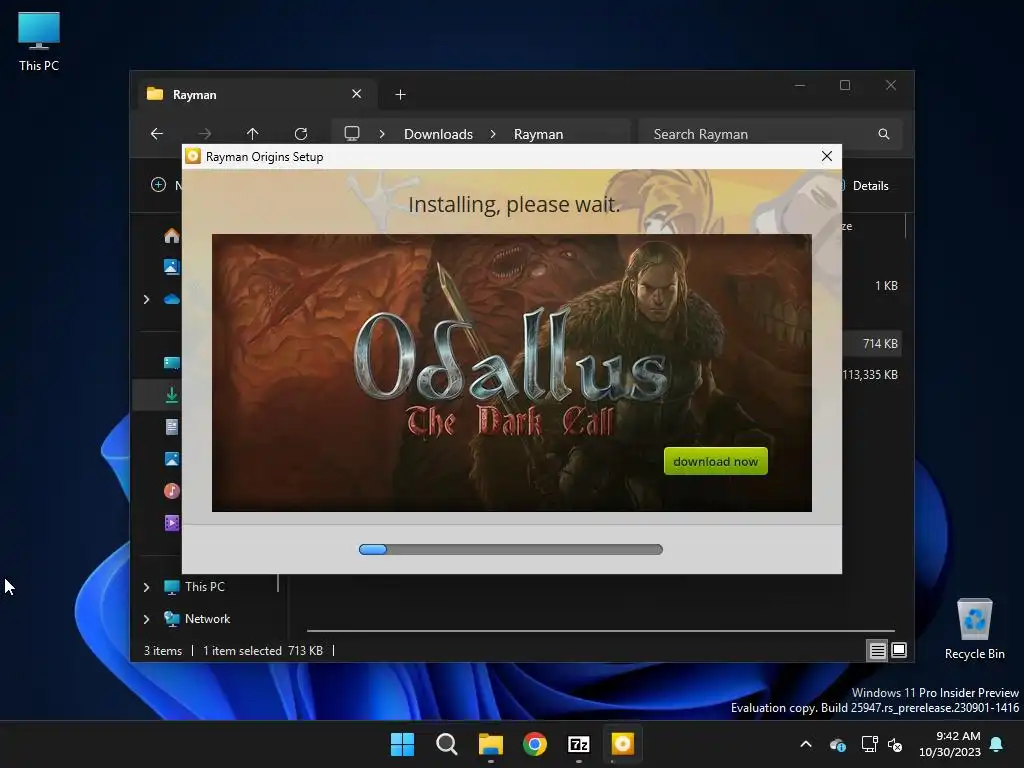Open Desktop folder in sidebar
Image resolution: width=1024 pixels, height=768 pixels.
[x=172, y=363]
